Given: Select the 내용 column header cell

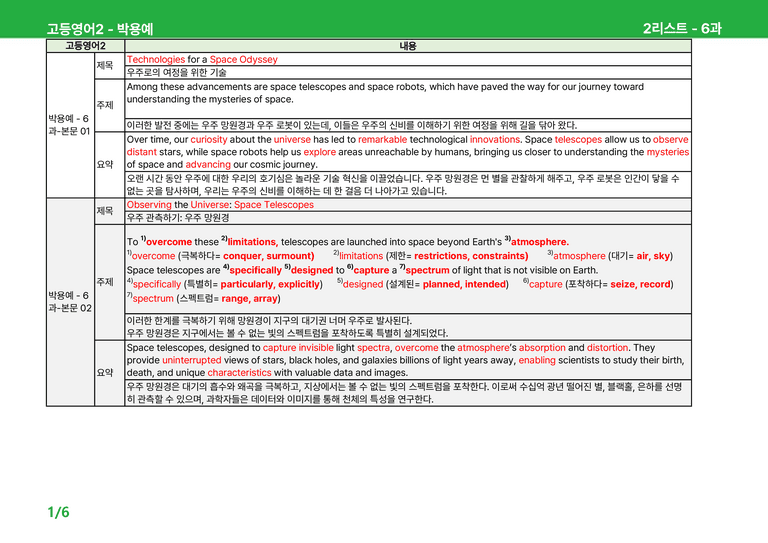Looking at the screenshot, I should point(408,46).
